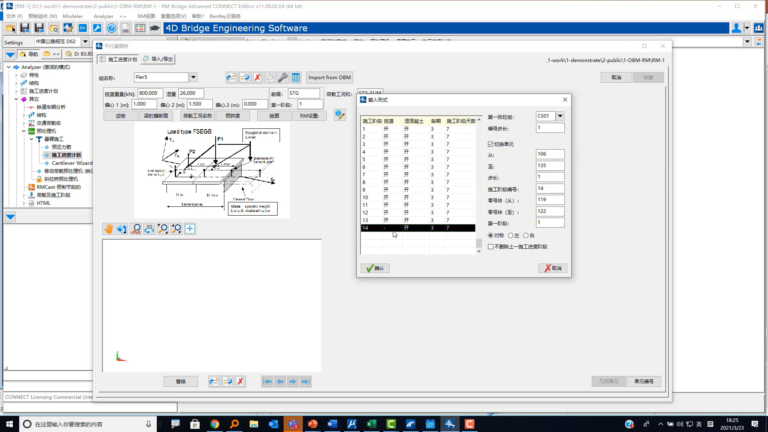This screenshot has width=768, height=432.
Task: Open the design code dropdown next to Settings
Action: pos(85,42)
